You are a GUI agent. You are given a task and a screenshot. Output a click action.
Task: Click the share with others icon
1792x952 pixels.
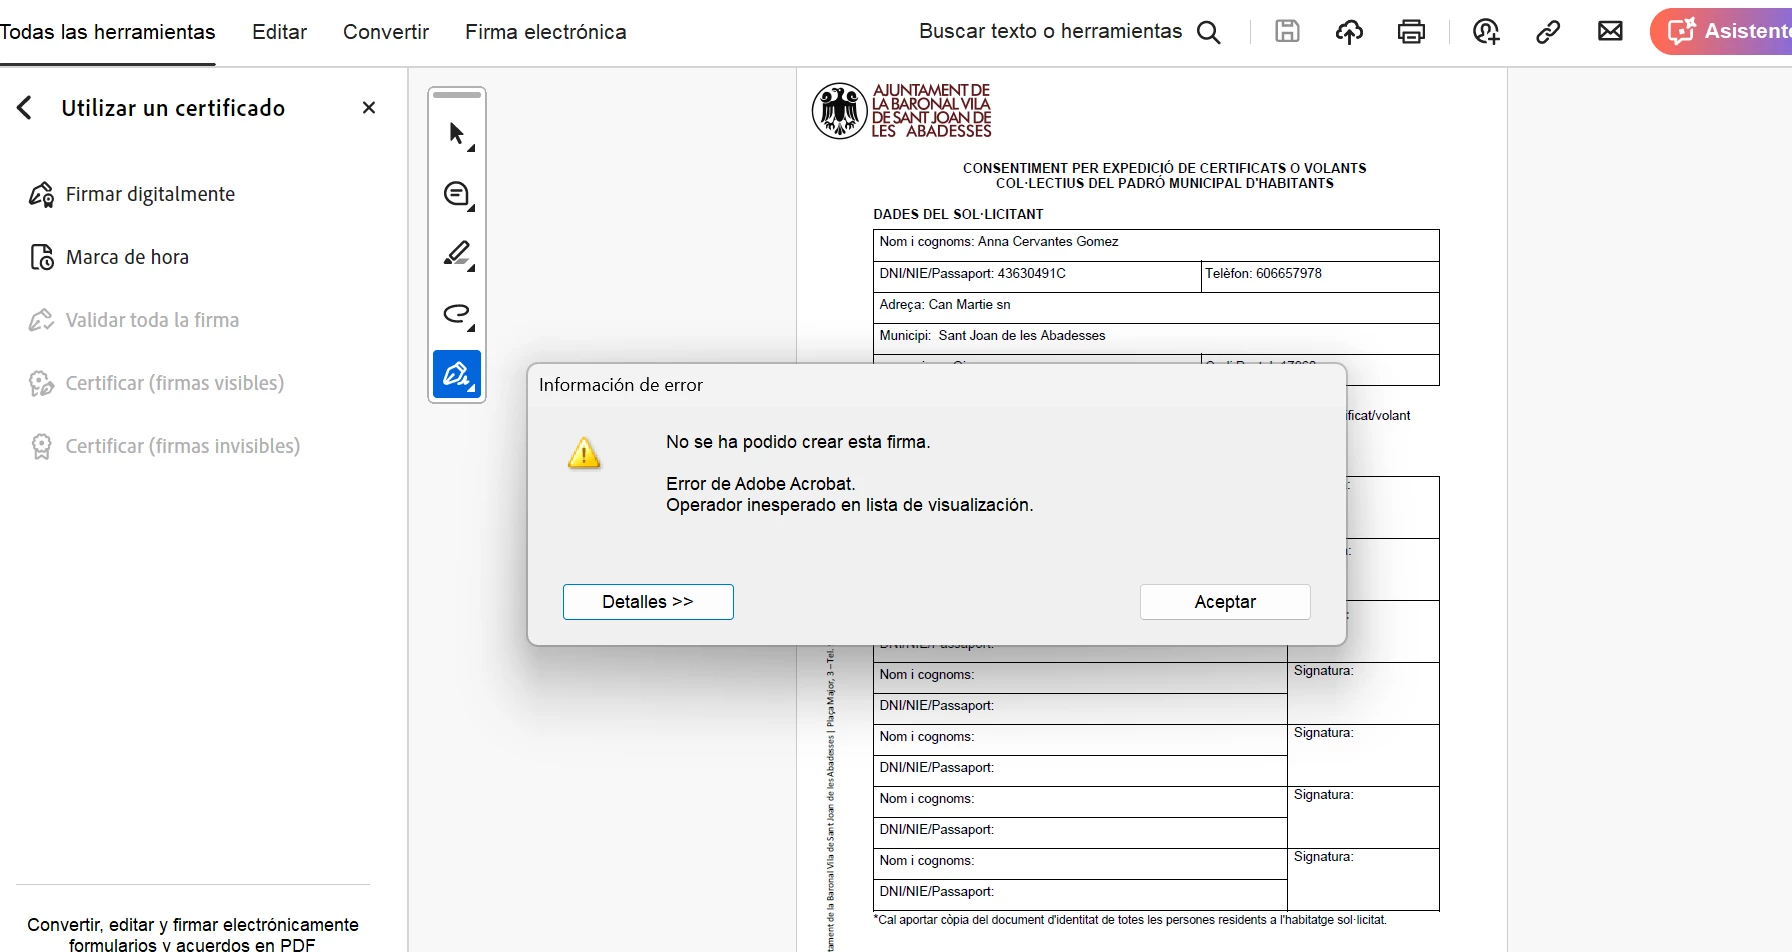1486,32
